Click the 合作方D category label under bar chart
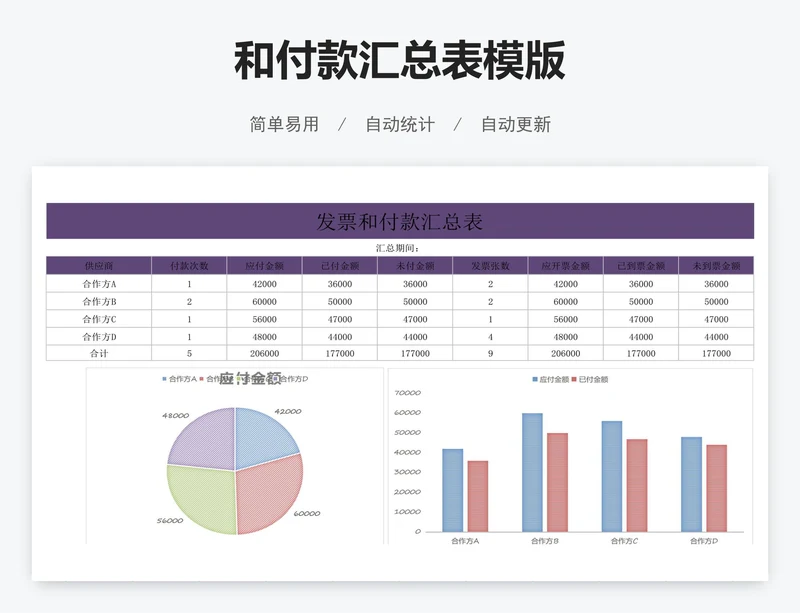Viewport: 800px width, 613px height. point(704,541)
